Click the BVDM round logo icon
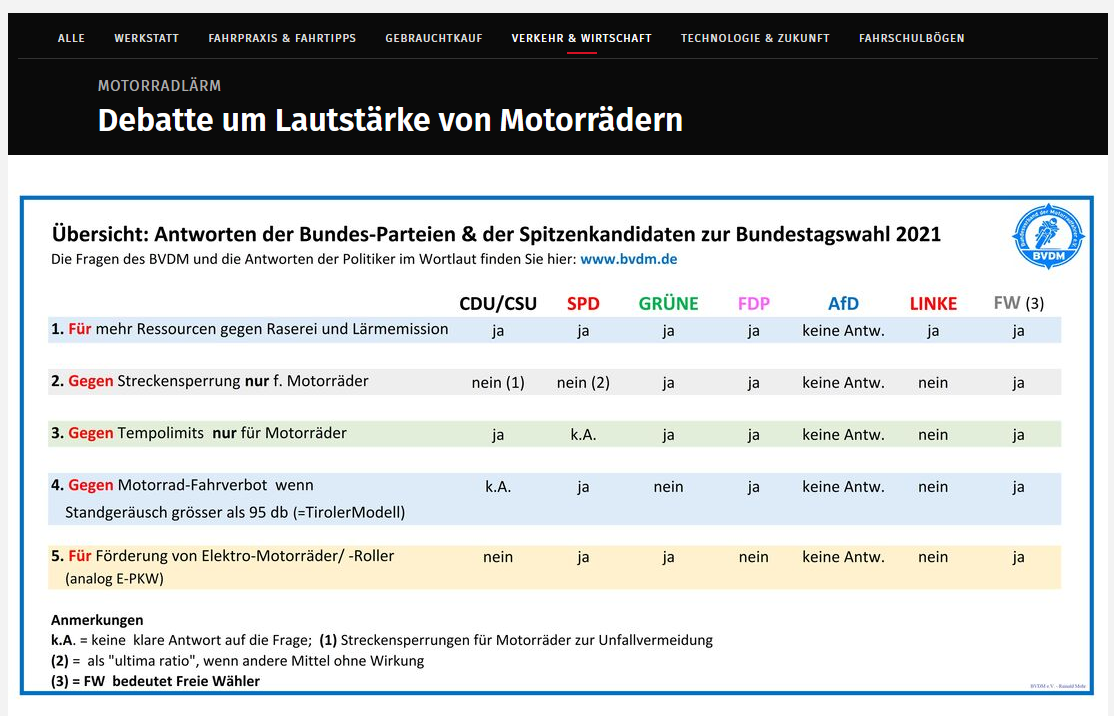The width and height of the screenshot is (1114, 716). pyautogui.click(x=1048, y=237)
